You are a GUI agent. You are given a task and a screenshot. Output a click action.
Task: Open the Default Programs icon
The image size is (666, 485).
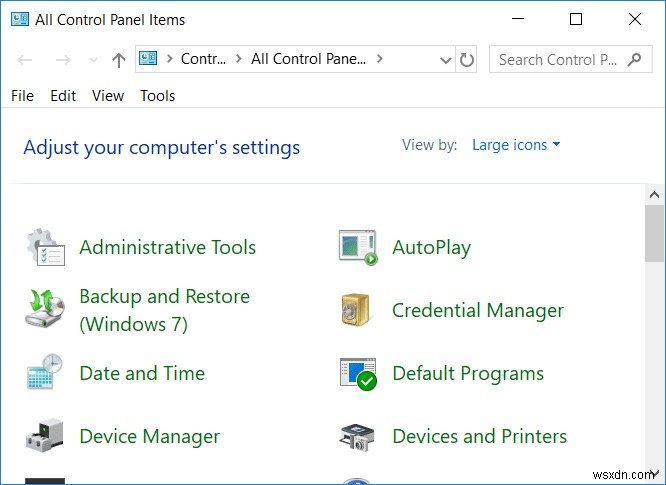[358, 373]
